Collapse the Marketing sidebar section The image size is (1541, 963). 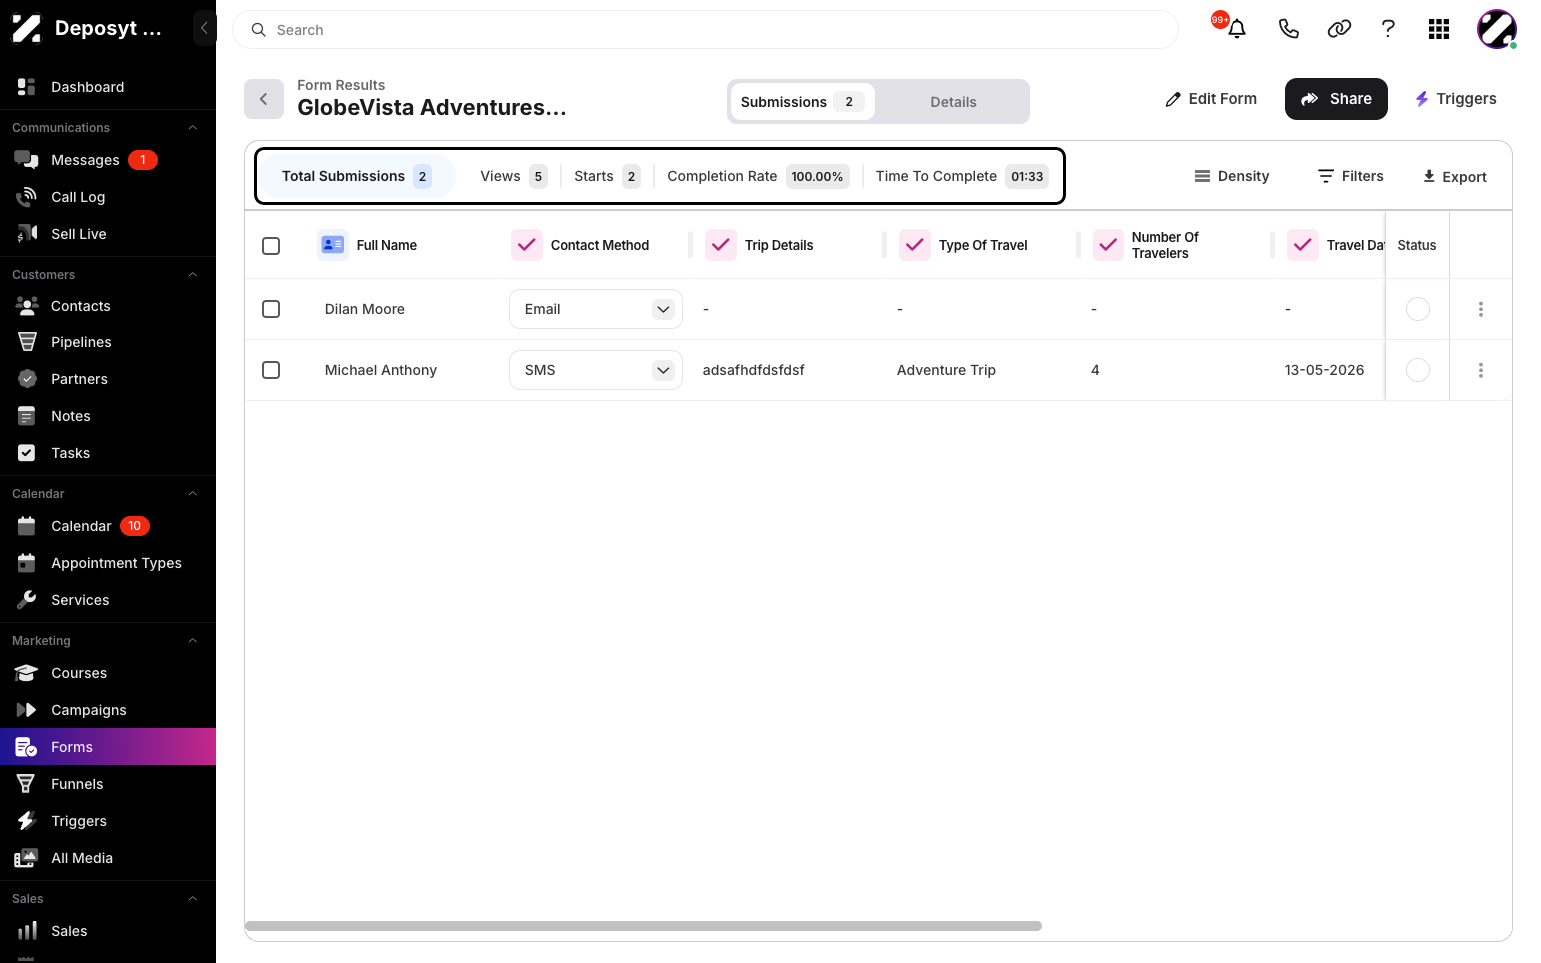tap(193, 641)
